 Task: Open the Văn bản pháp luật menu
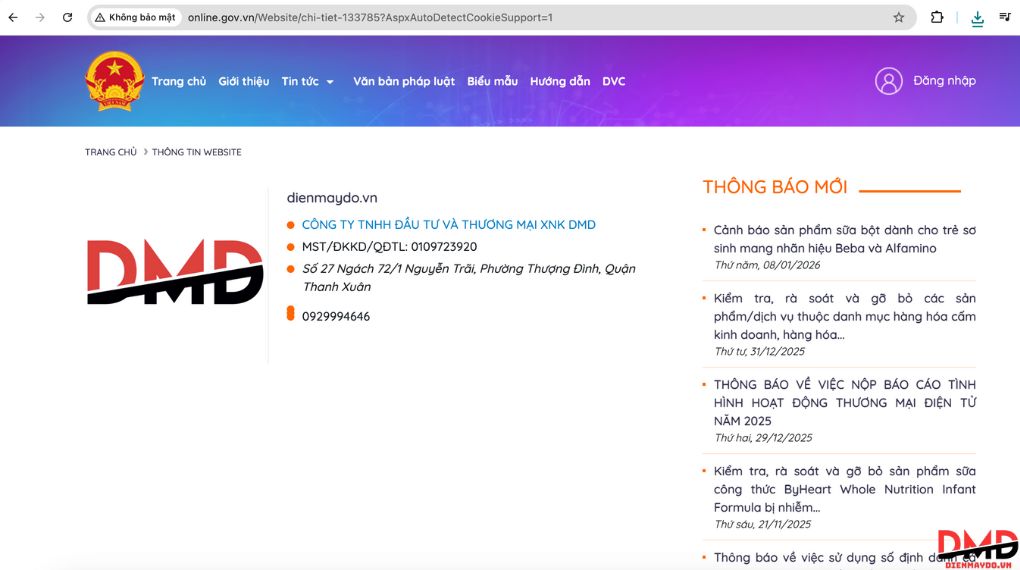(x=404, y=81)
